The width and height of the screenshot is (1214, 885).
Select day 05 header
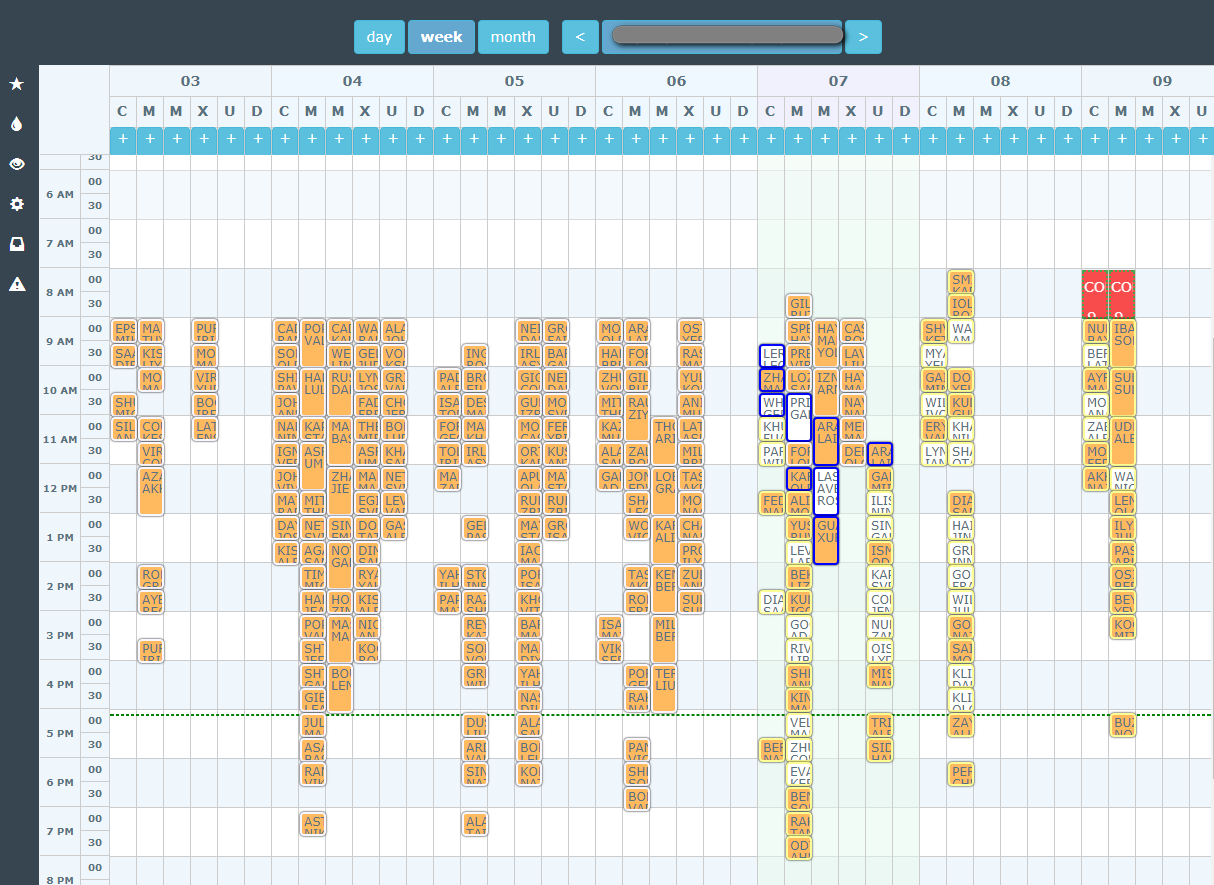[x=515, y=81]
